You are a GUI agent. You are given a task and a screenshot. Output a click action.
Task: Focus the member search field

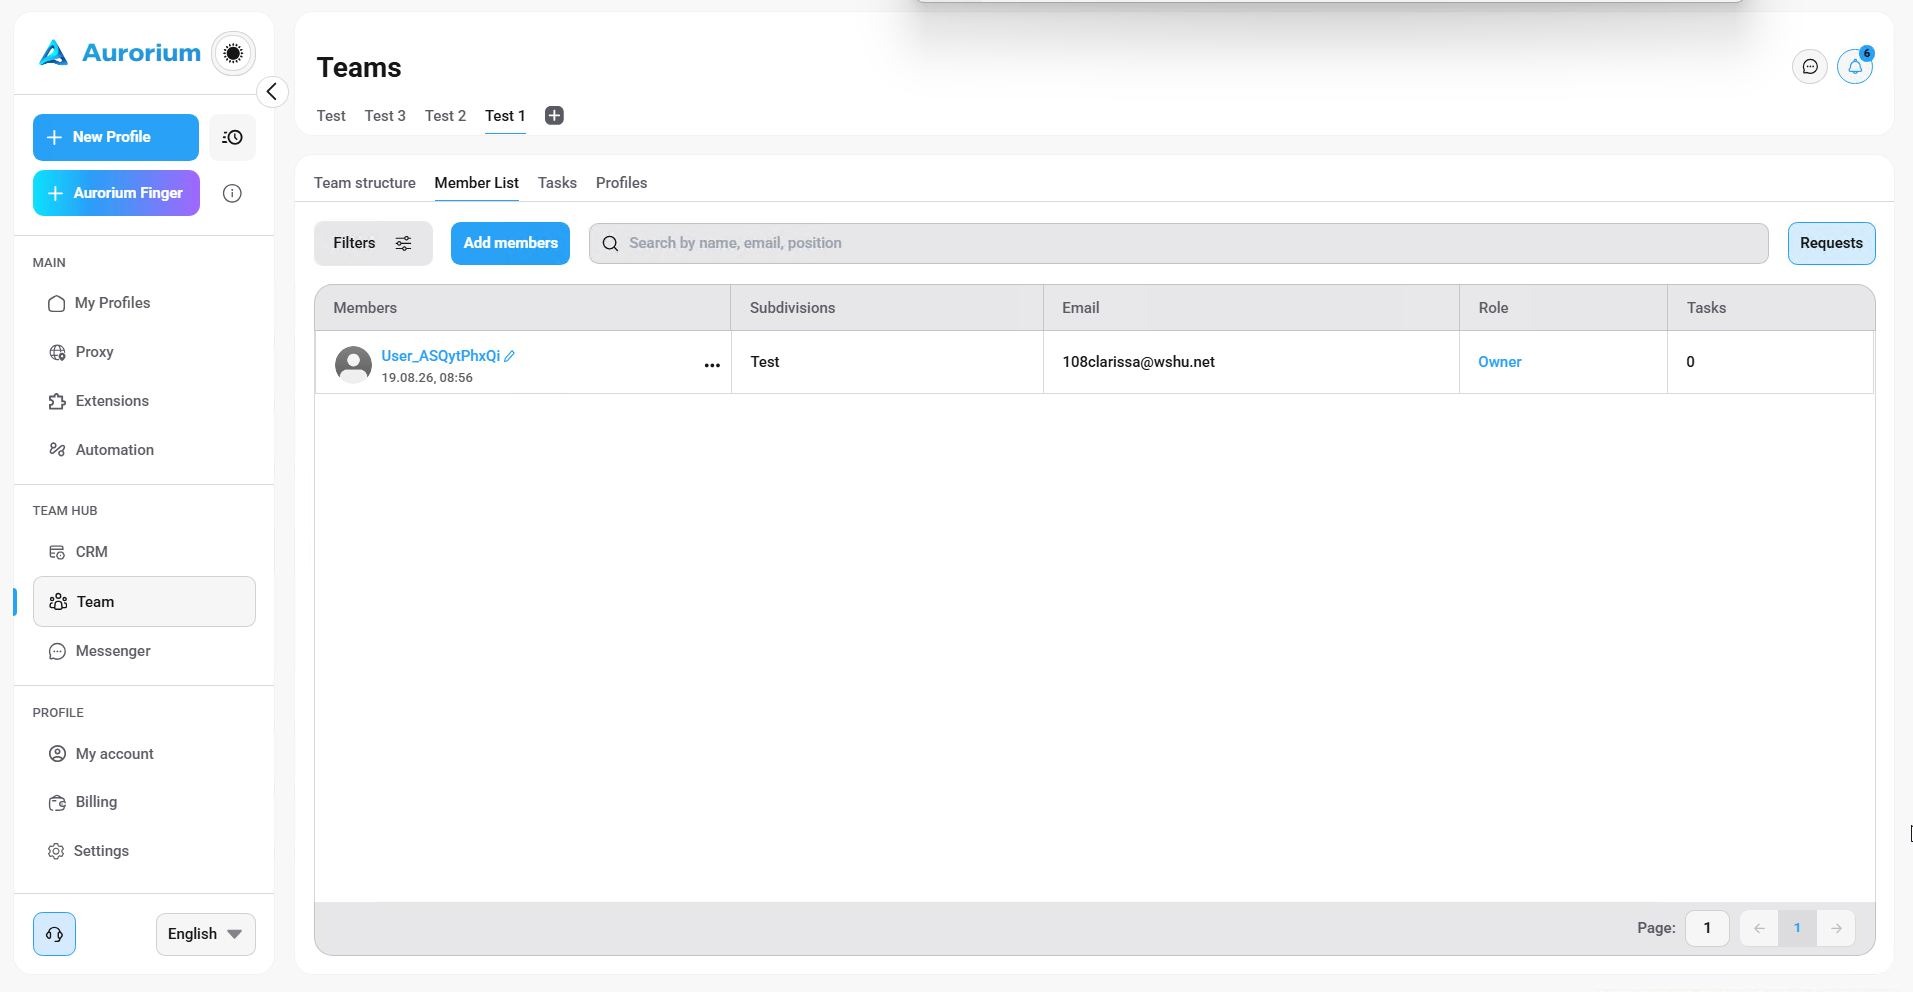[x=1178, y=244]
